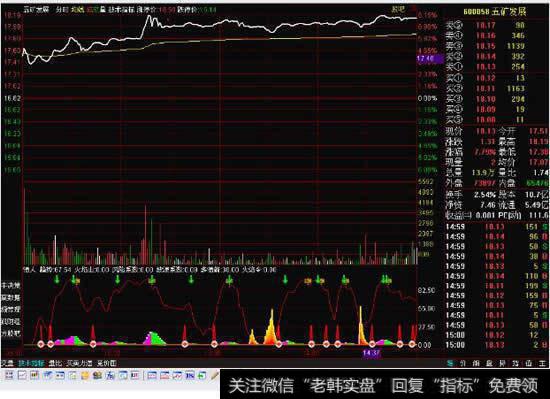Click the dark blue 'K' toolbar icon

tap(190, 376)
